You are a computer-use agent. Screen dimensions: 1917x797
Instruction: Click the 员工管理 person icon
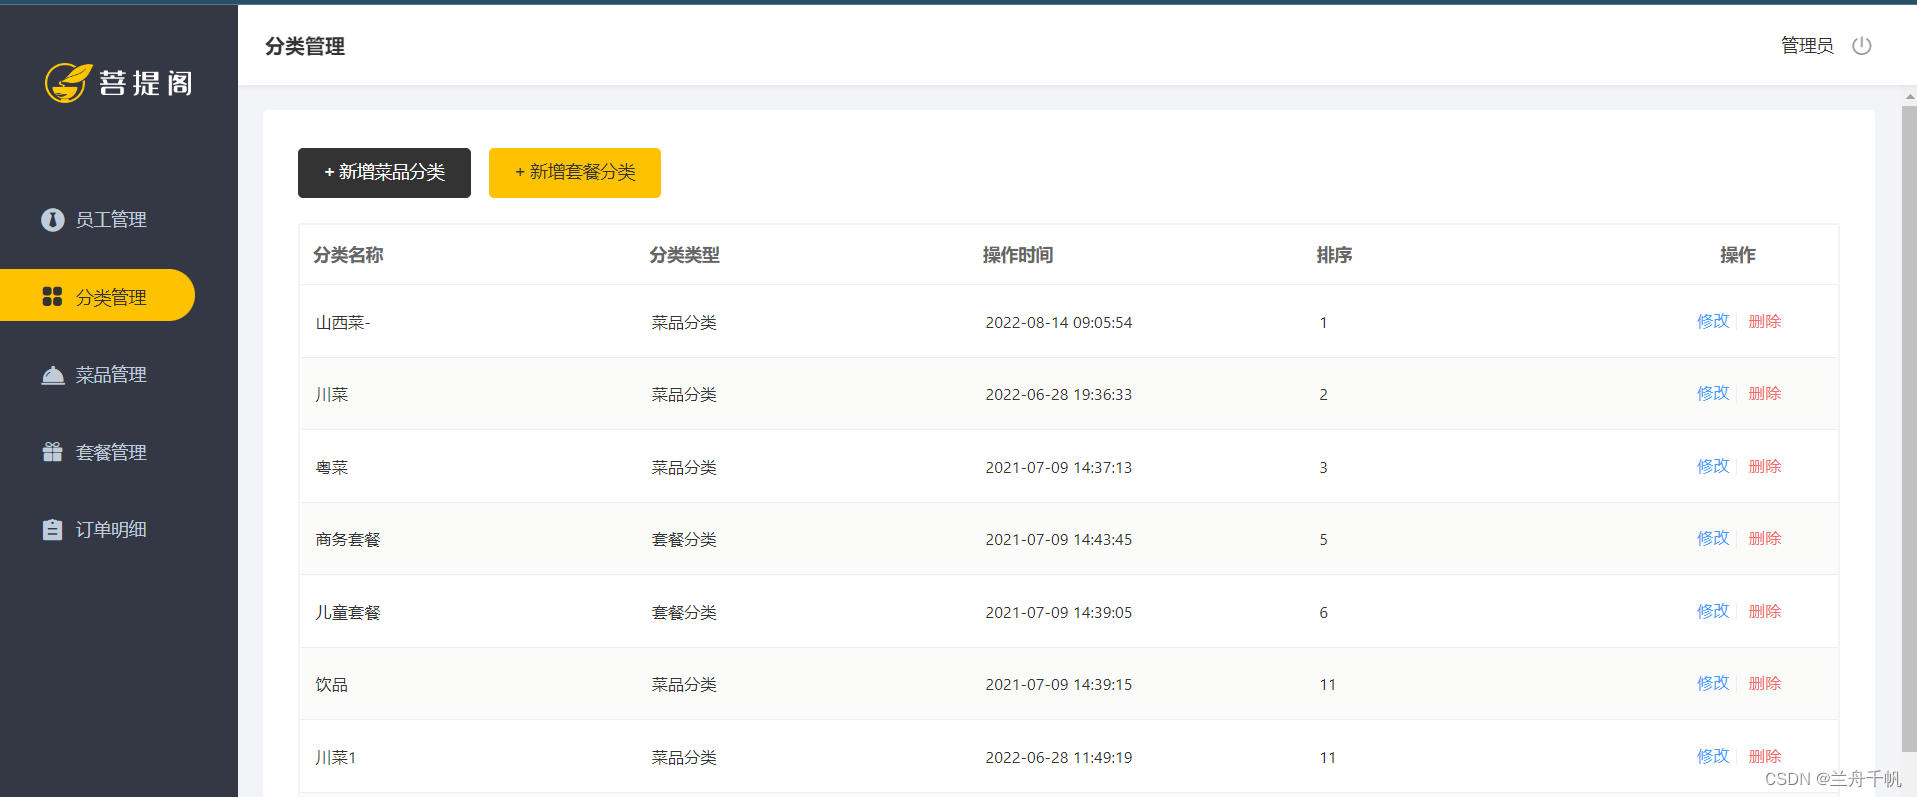pyautogui.click(x=53, y=220)
